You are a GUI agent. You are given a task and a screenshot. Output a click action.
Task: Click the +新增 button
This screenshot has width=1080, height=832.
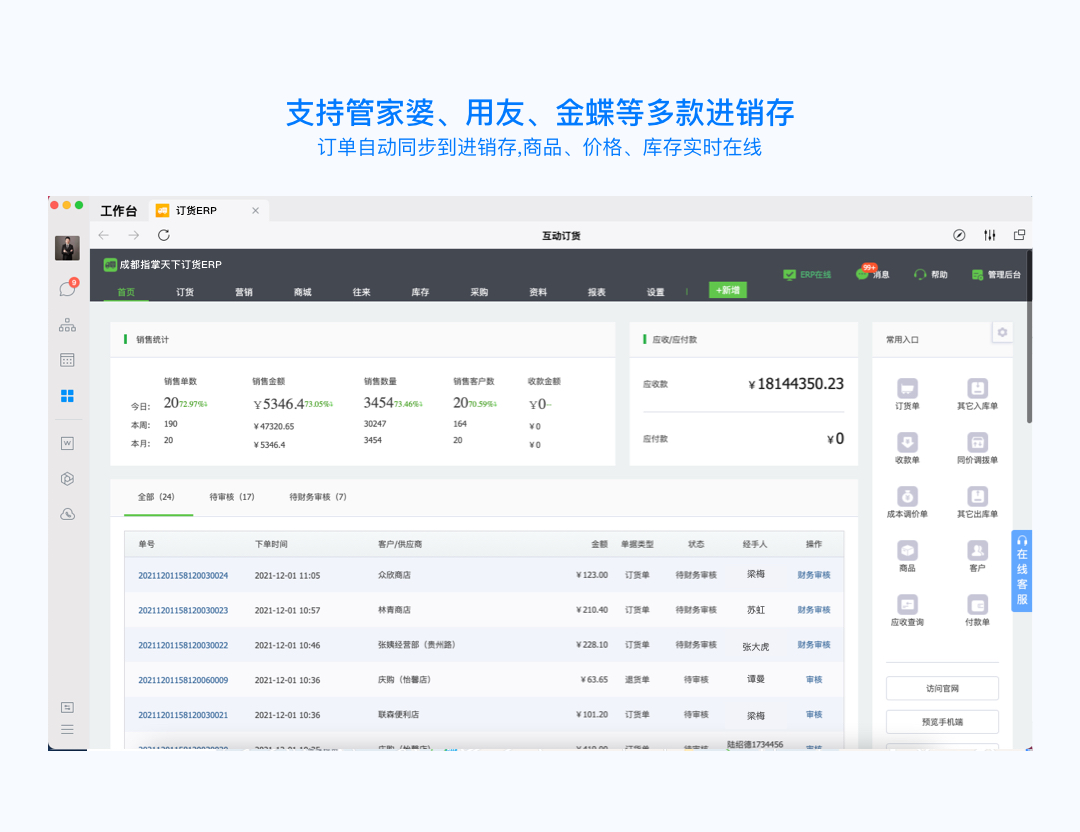(x=727, y=291)
